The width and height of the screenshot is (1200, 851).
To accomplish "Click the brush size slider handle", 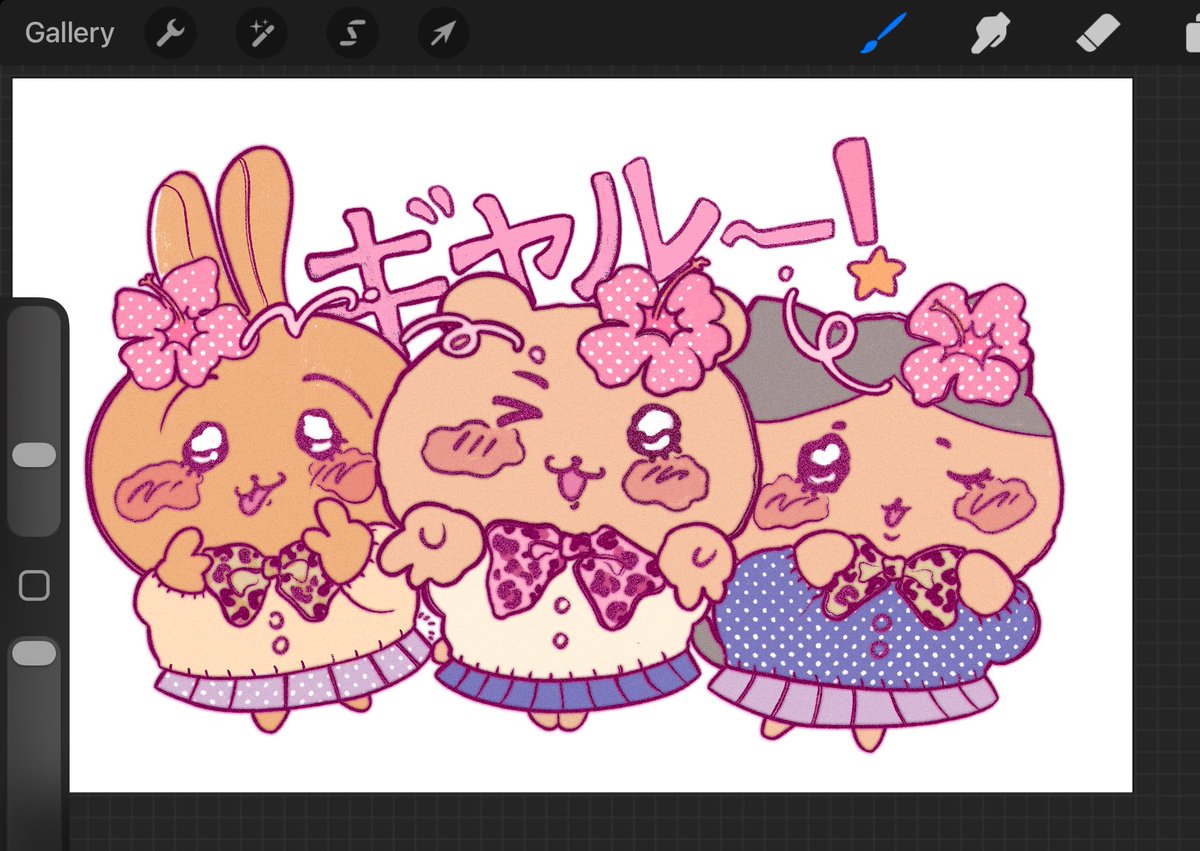I will click(x=34, y=455).
